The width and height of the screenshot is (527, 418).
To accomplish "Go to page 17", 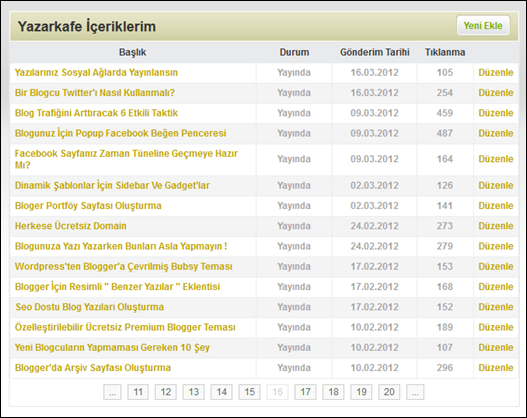I will tap(305, 392).
